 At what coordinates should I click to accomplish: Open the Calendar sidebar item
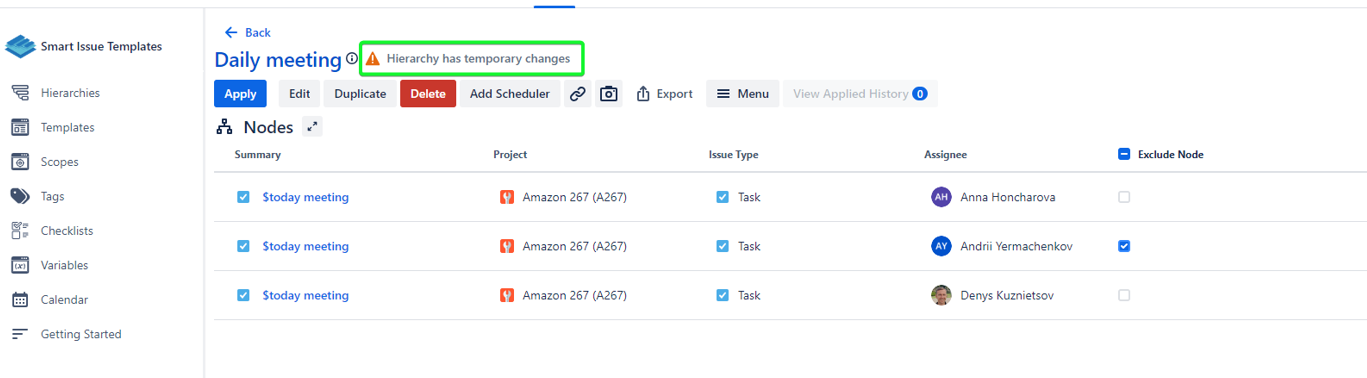tap(64, 300)
